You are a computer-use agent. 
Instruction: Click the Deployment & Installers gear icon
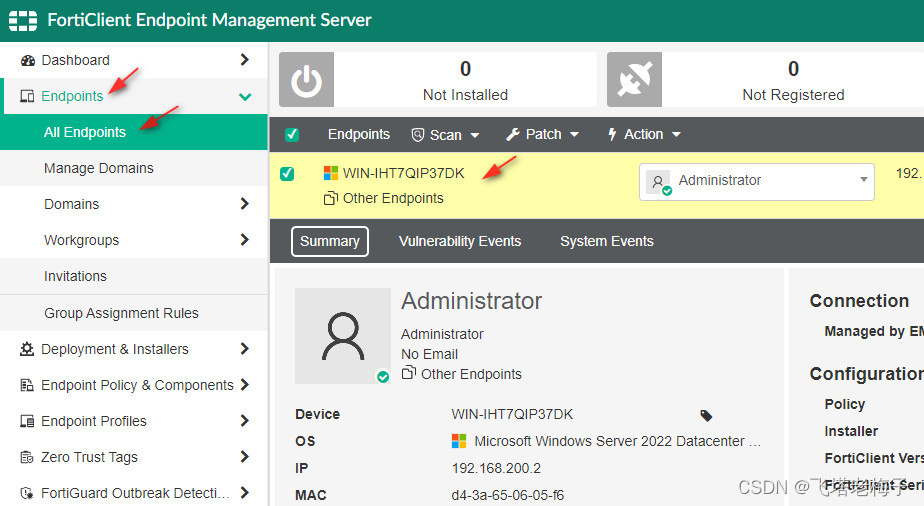[27, 349]
